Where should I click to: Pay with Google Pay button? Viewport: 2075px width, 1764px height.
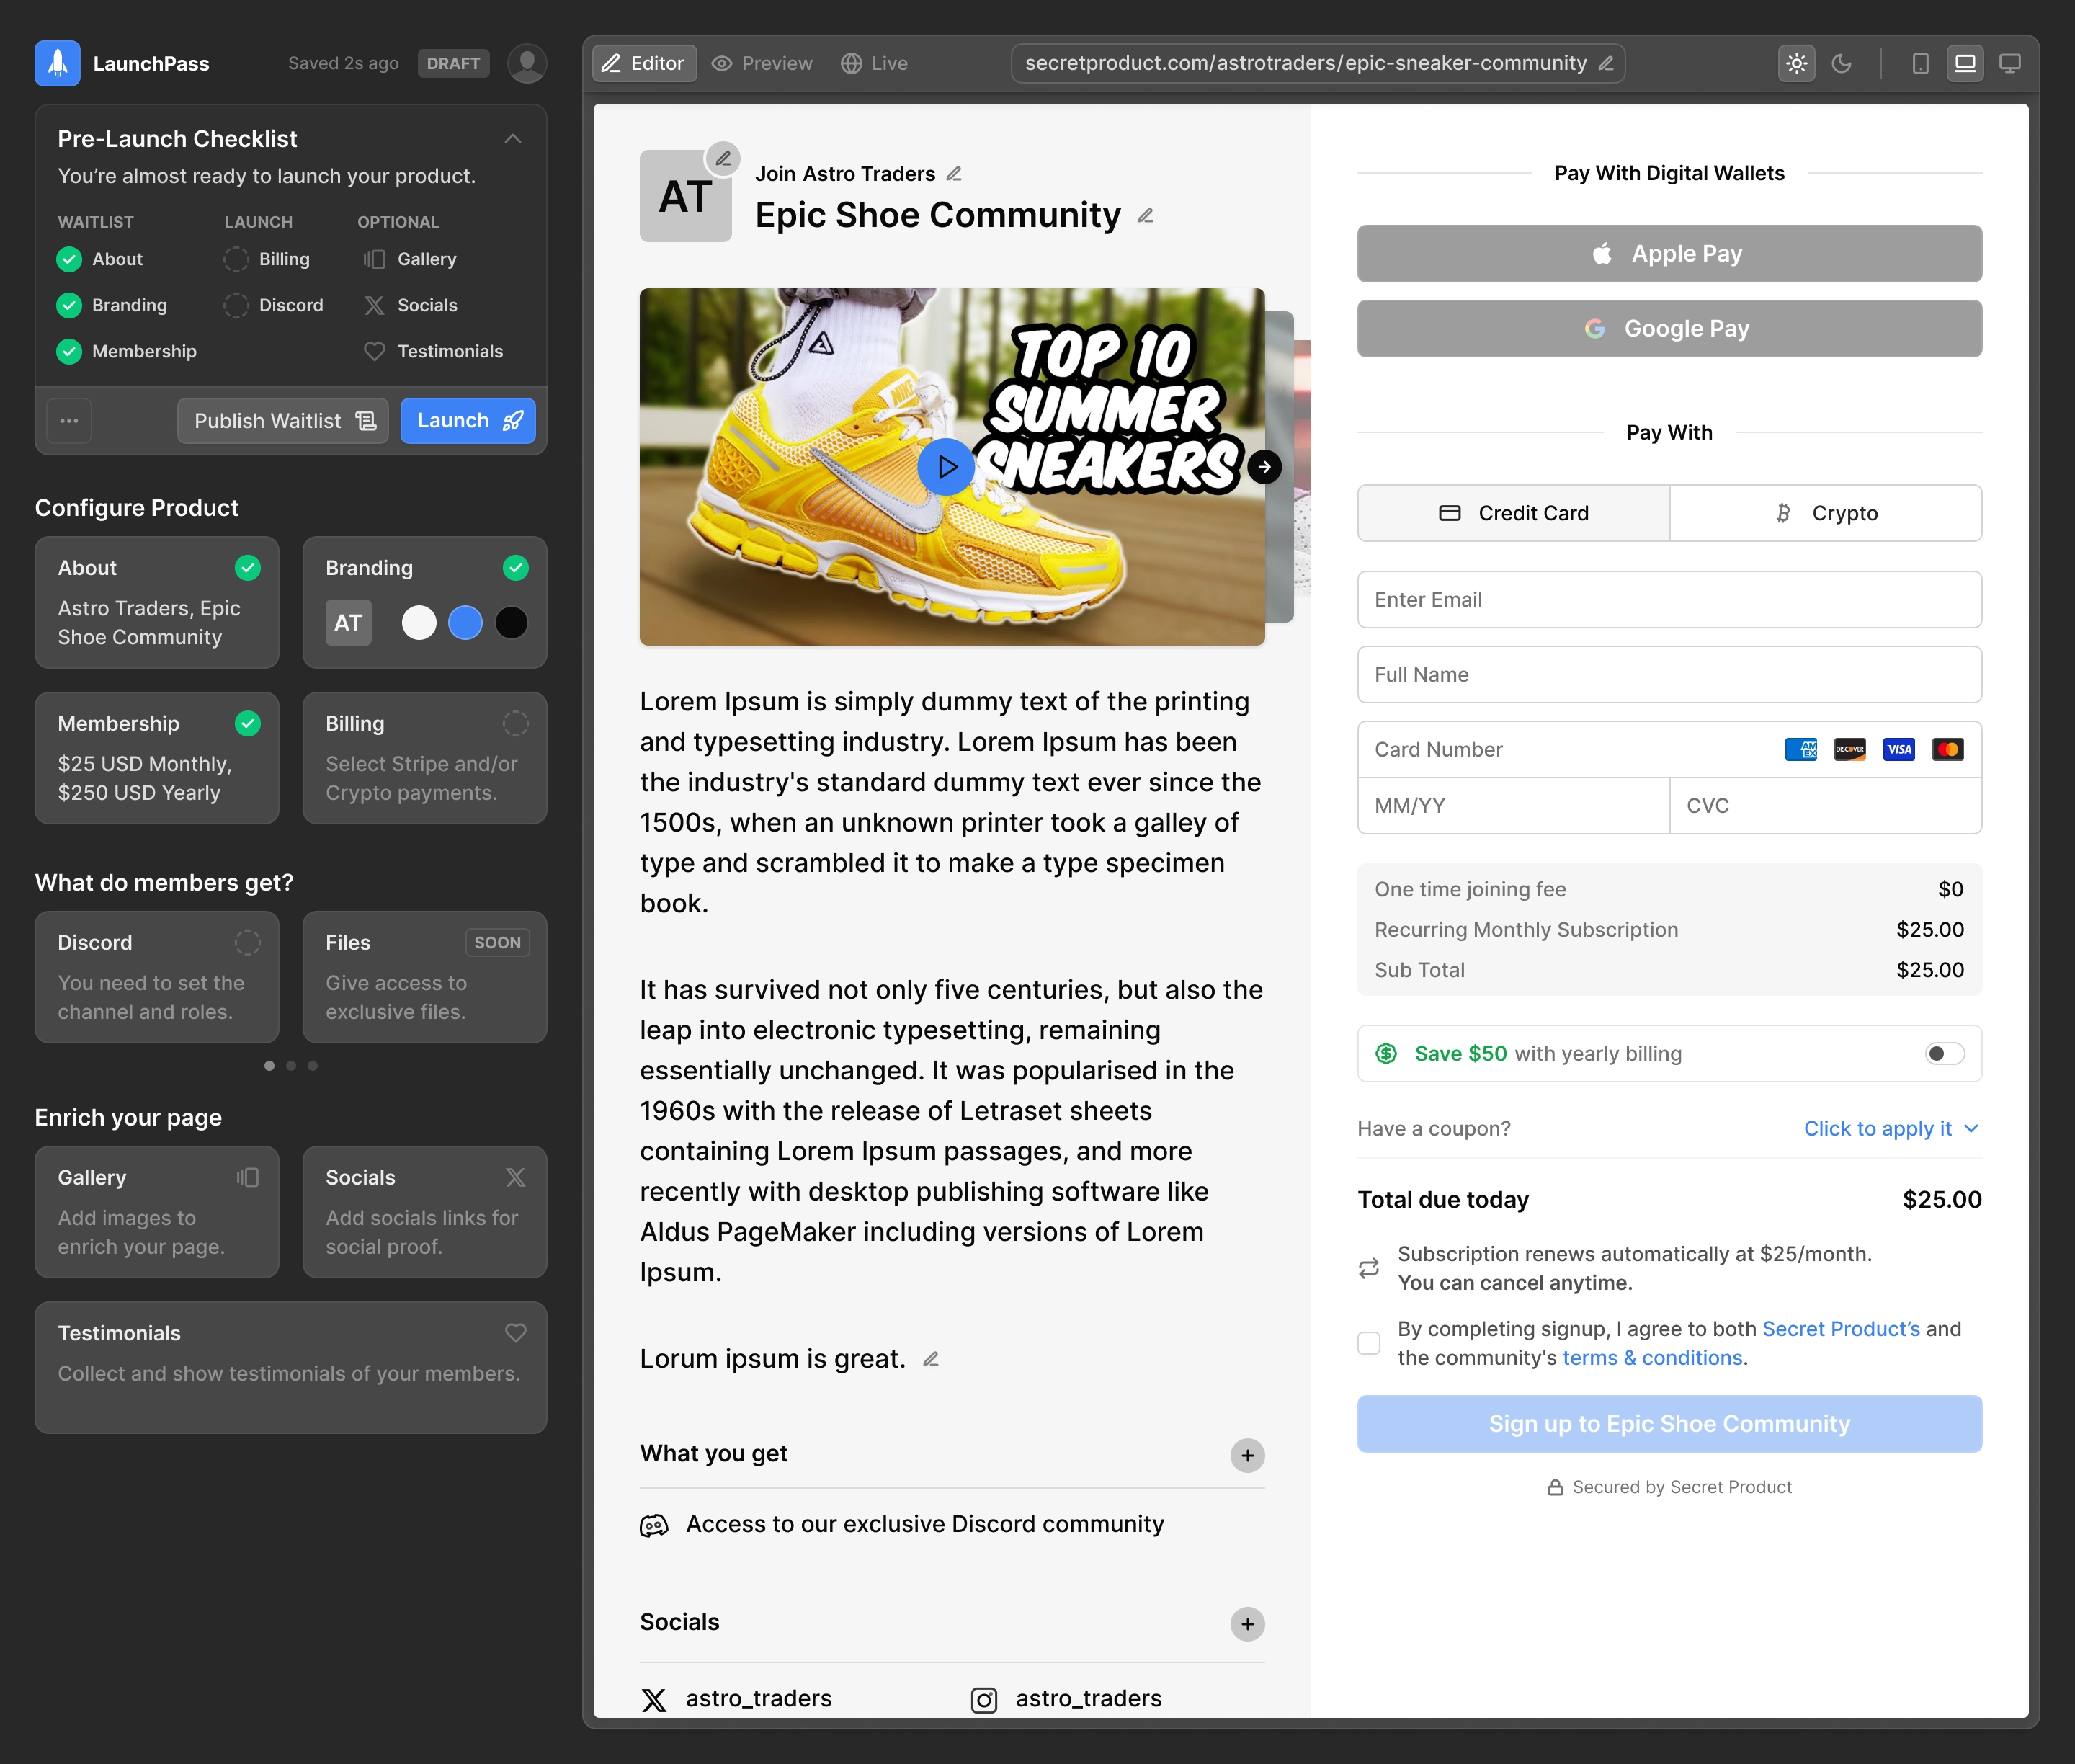(x=1669, y=329)
